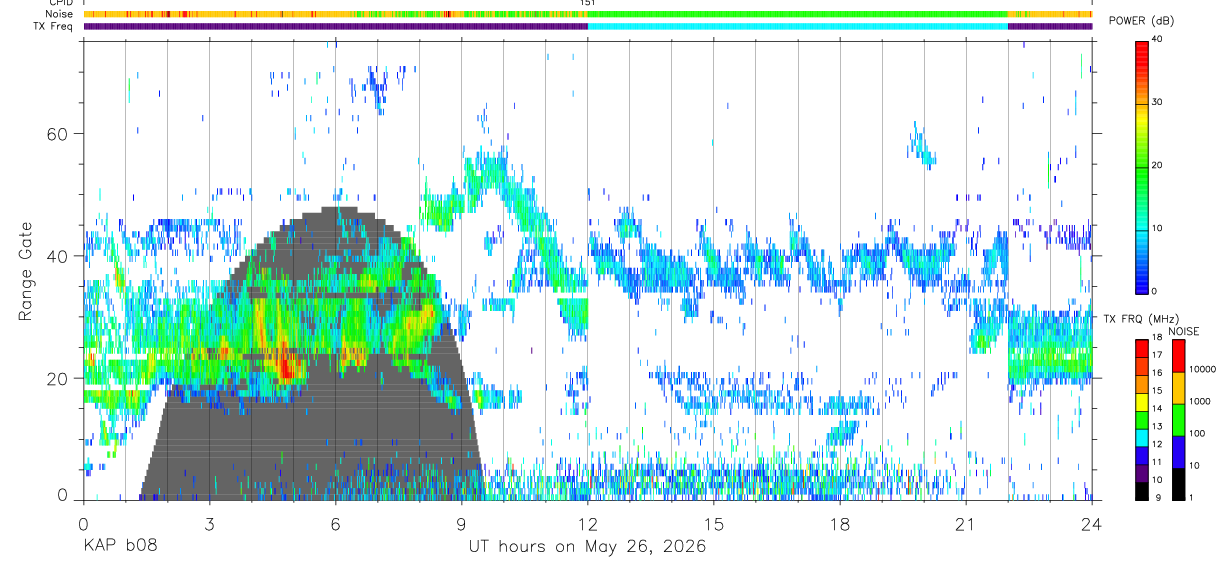1228x567 pixels.
Task: Click x-axis tick label 15
Action: (x=714, y=524)
